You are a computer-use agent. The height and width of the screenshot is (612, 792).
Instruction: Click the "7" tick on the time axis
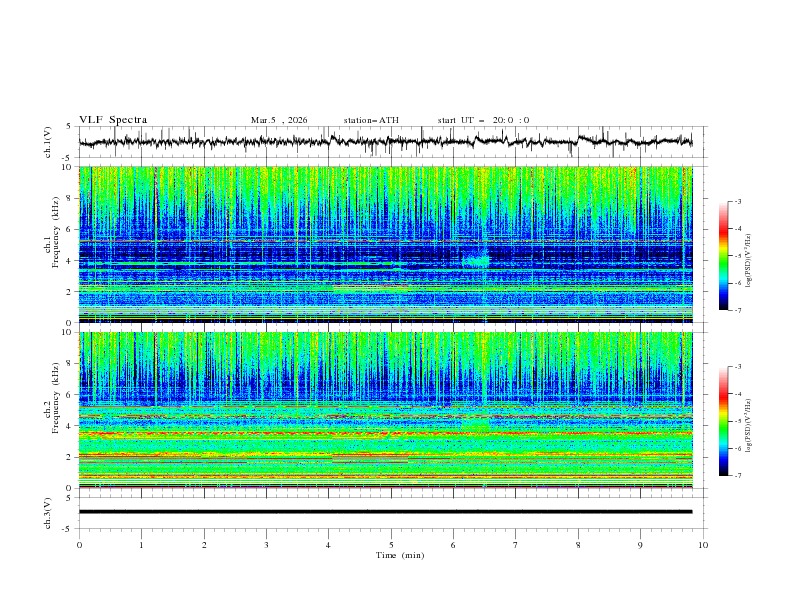tap(516, 545)
